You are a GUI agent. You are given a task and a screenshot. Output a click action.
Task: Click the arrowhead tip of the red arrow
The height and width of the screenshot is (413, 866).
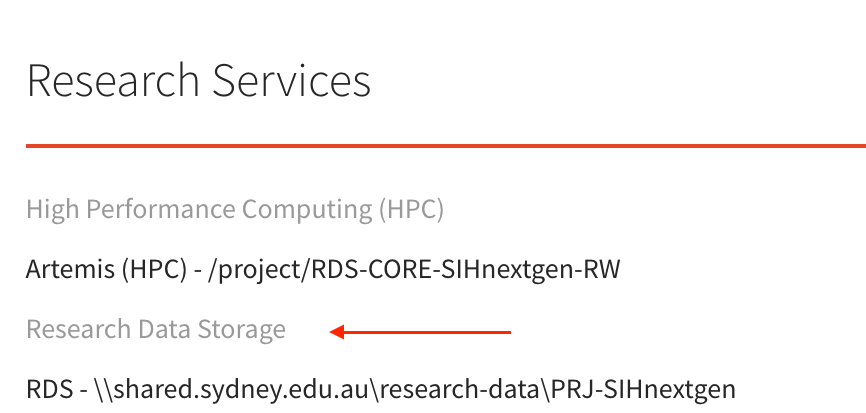[334, 332]
